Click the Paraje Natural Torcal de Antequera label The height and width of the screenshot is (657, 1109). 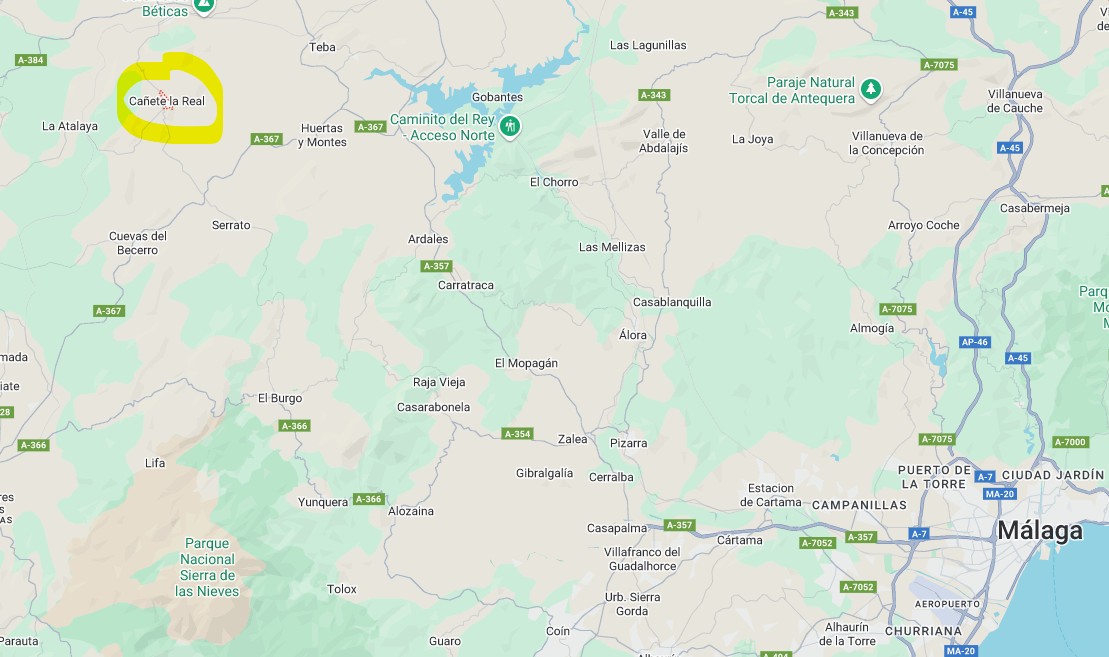click(792, 91)
